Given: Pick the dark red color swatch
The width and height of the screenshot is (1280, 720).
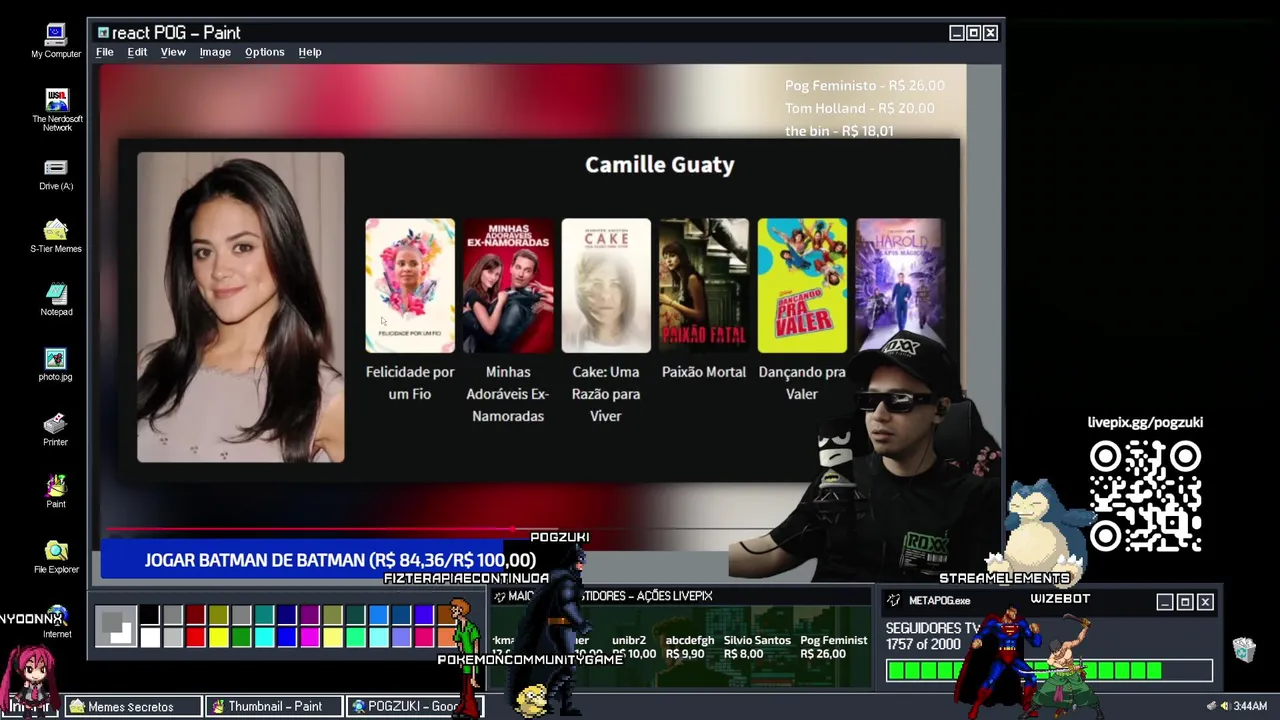Looking at the screenshot, I should tap(196, 615).
